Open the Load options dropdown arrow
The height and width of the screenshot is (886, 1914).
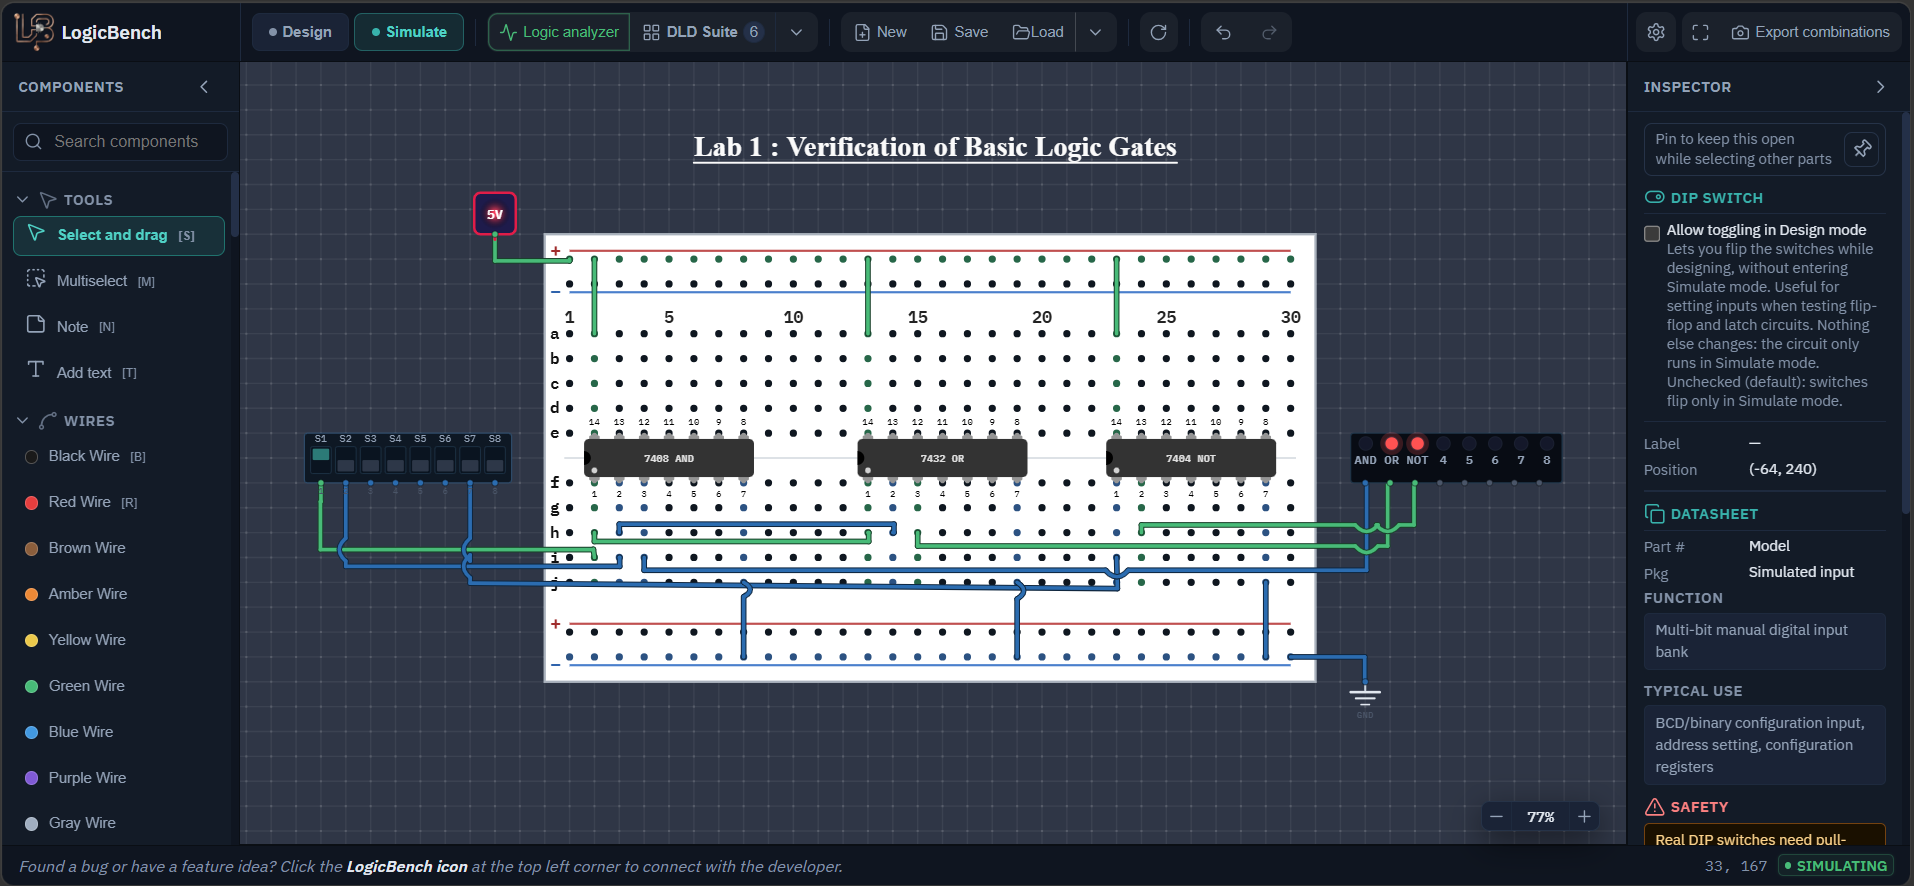(1095, 32)
